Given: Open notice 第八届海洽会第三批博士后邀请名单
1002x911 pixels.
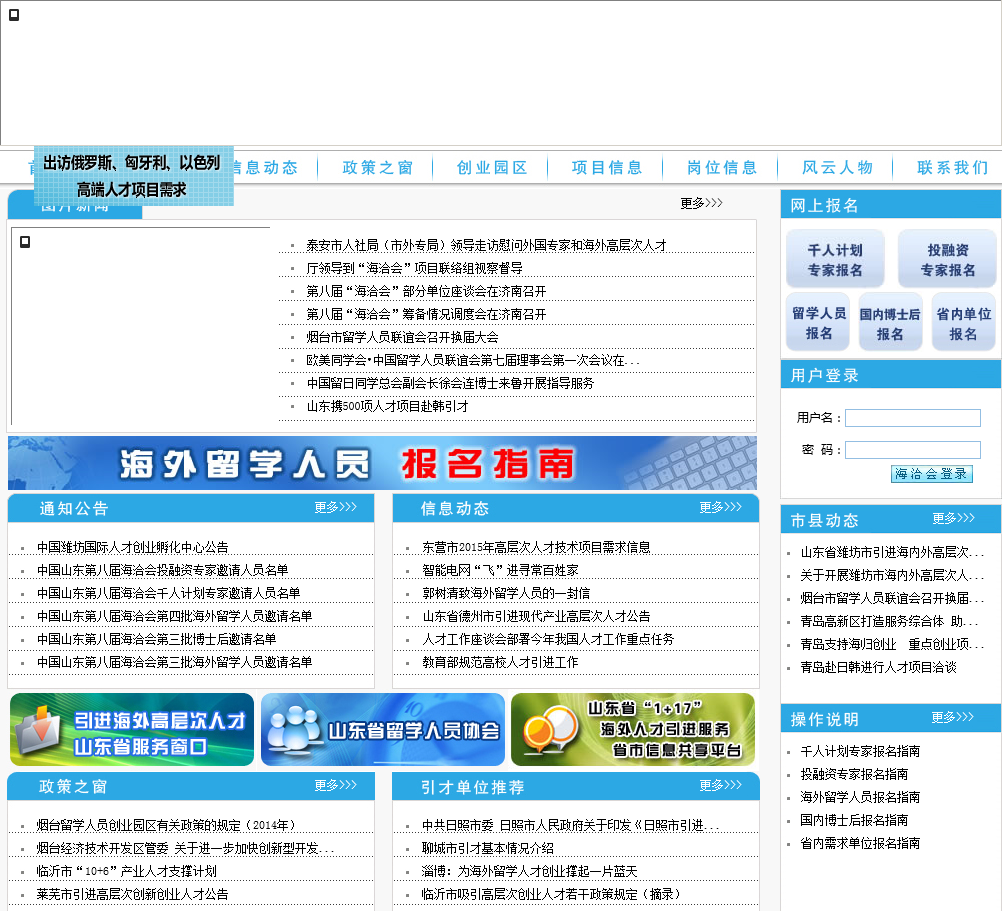Looking at the screenshot, I should pyautogui.click(x=157, y=639).
